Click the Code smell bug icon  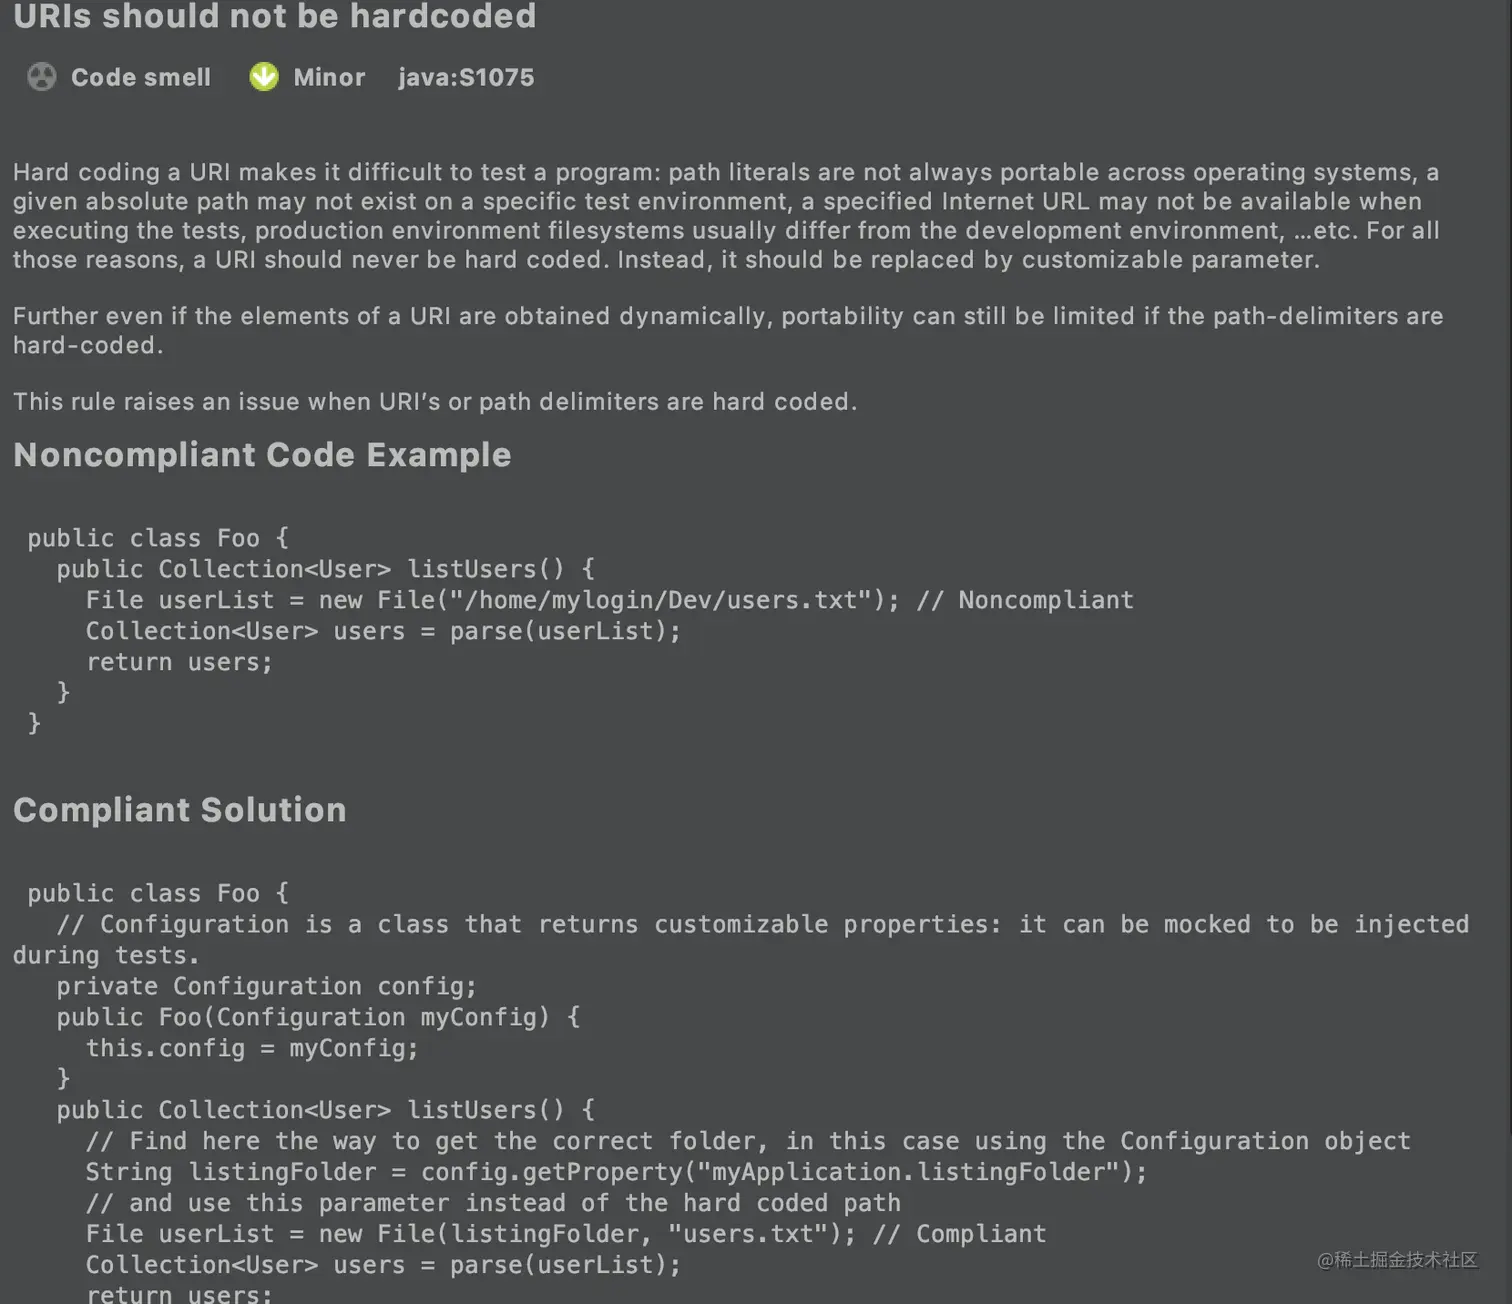[42, 77]
